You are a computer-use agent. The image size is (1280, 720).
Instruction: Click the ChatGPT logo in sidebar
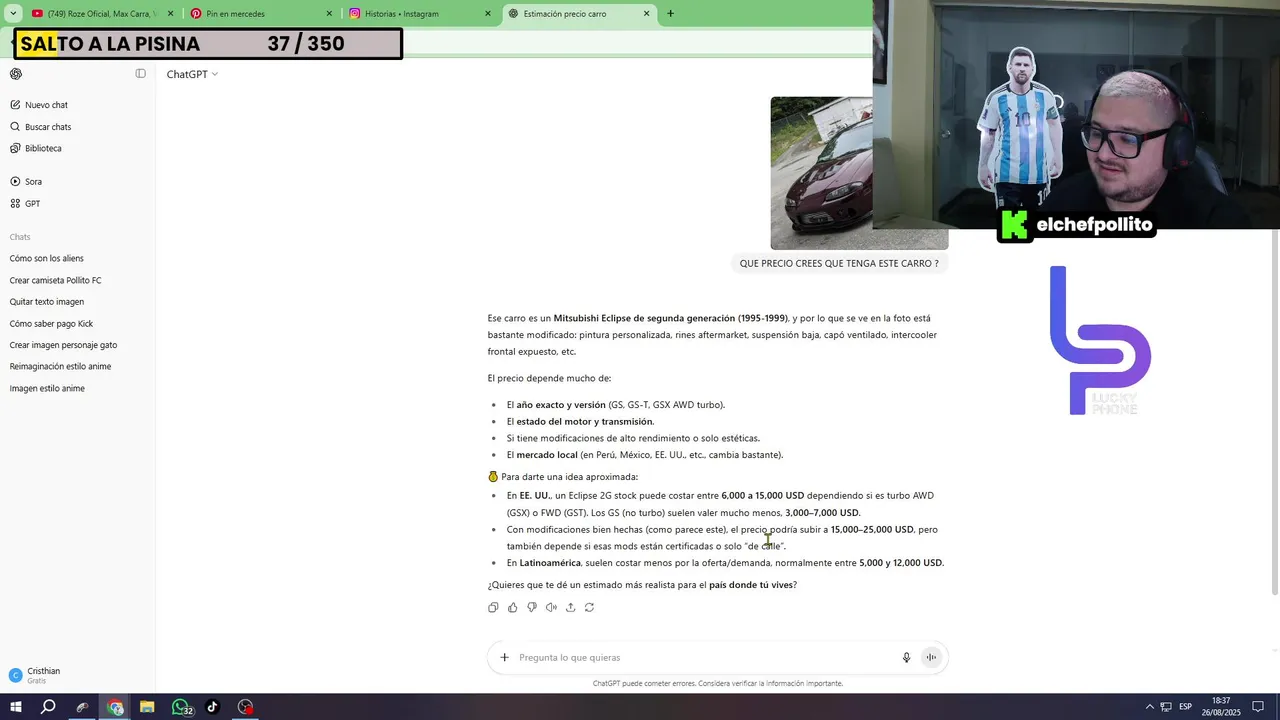click(x=16, y=74)
